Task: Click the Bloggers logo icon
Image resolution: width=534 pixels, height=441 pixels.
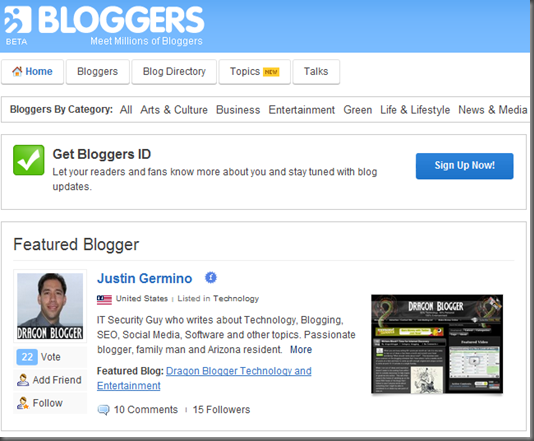Action: (x=18, y=20)
